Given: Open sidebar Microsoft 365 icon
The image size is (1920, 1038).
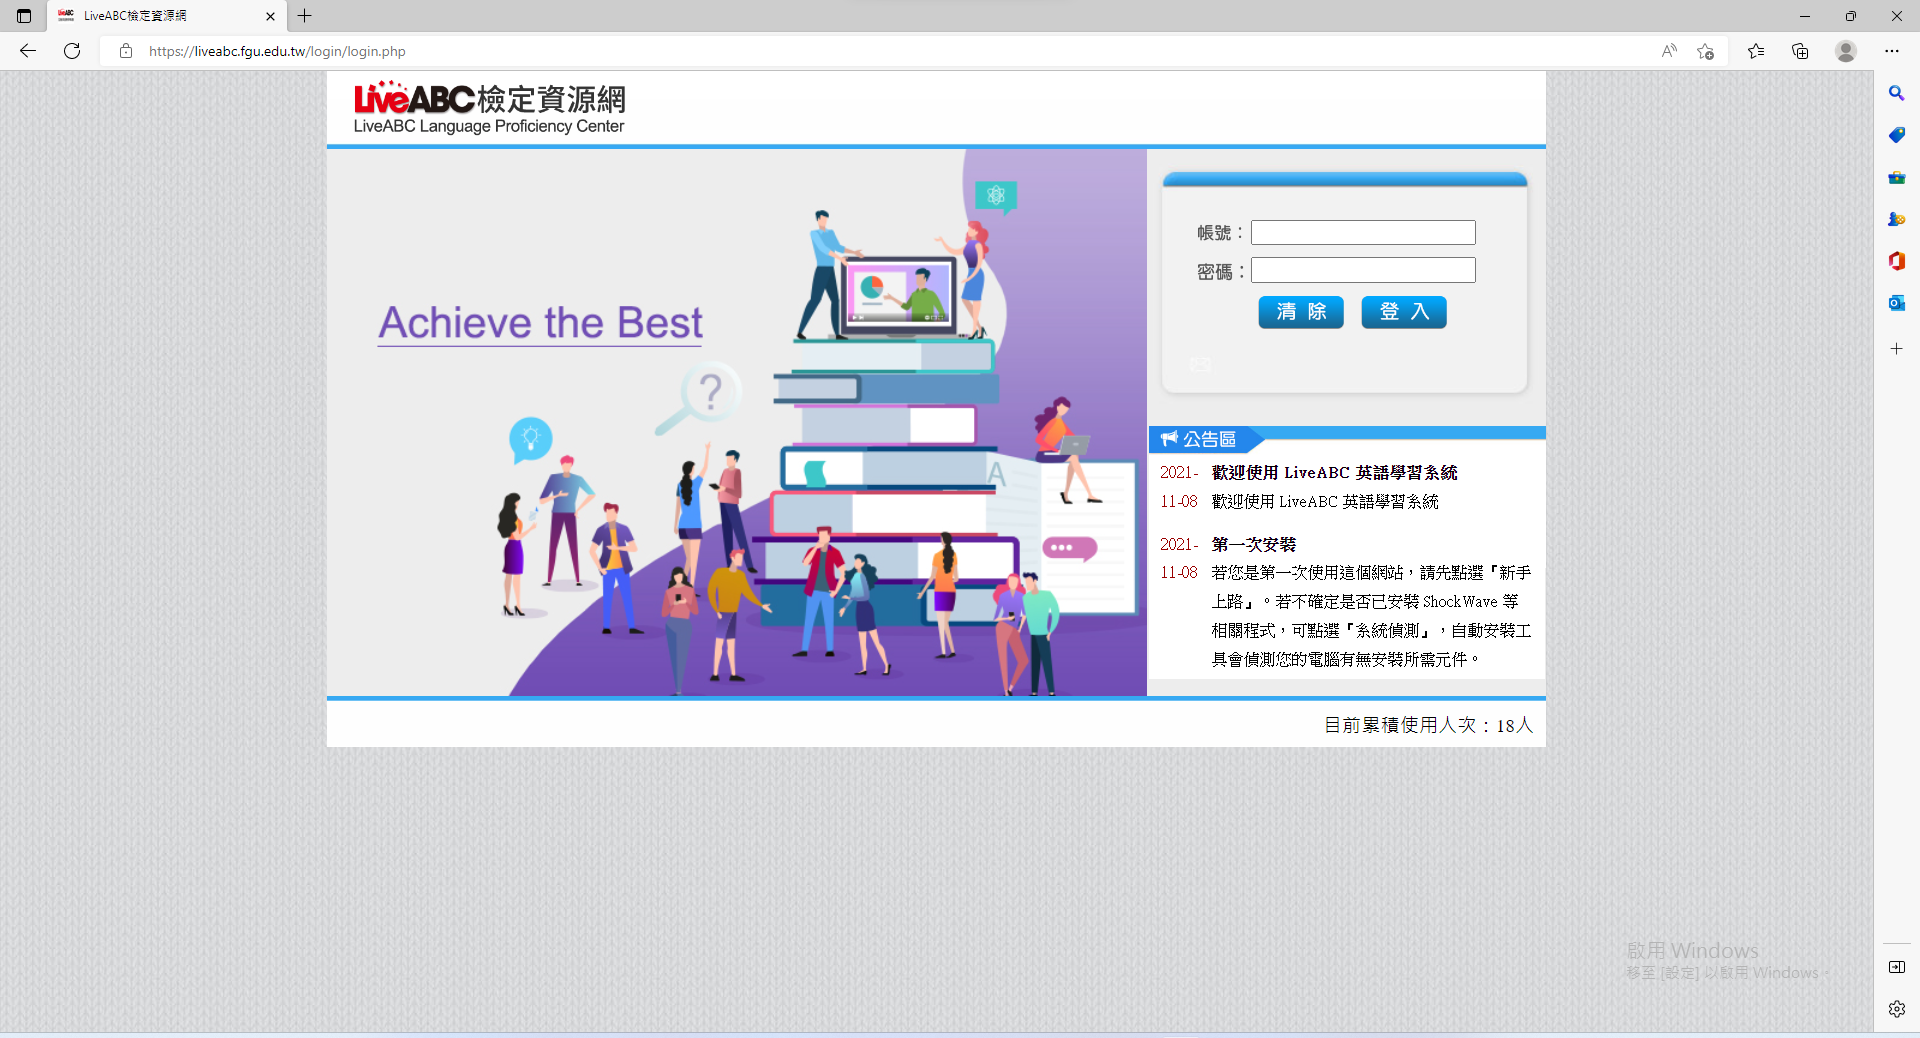Looking at the screenshot, I should pyautogui.click(x=1896, y=261).
